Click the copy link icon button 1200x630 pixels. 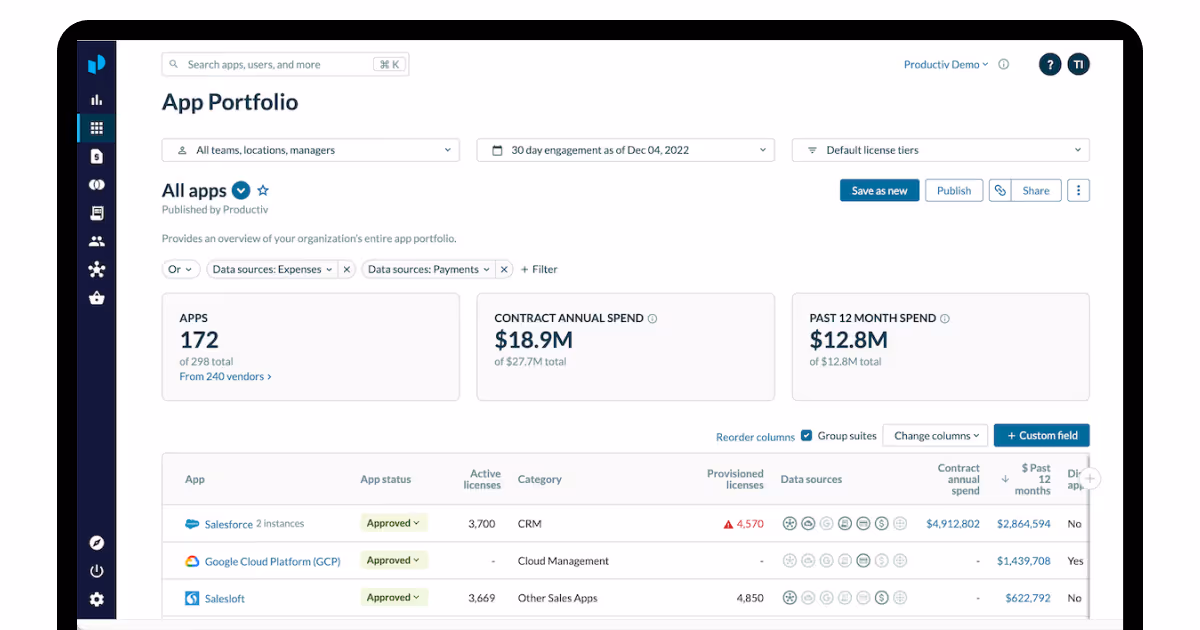(1000, 190)
